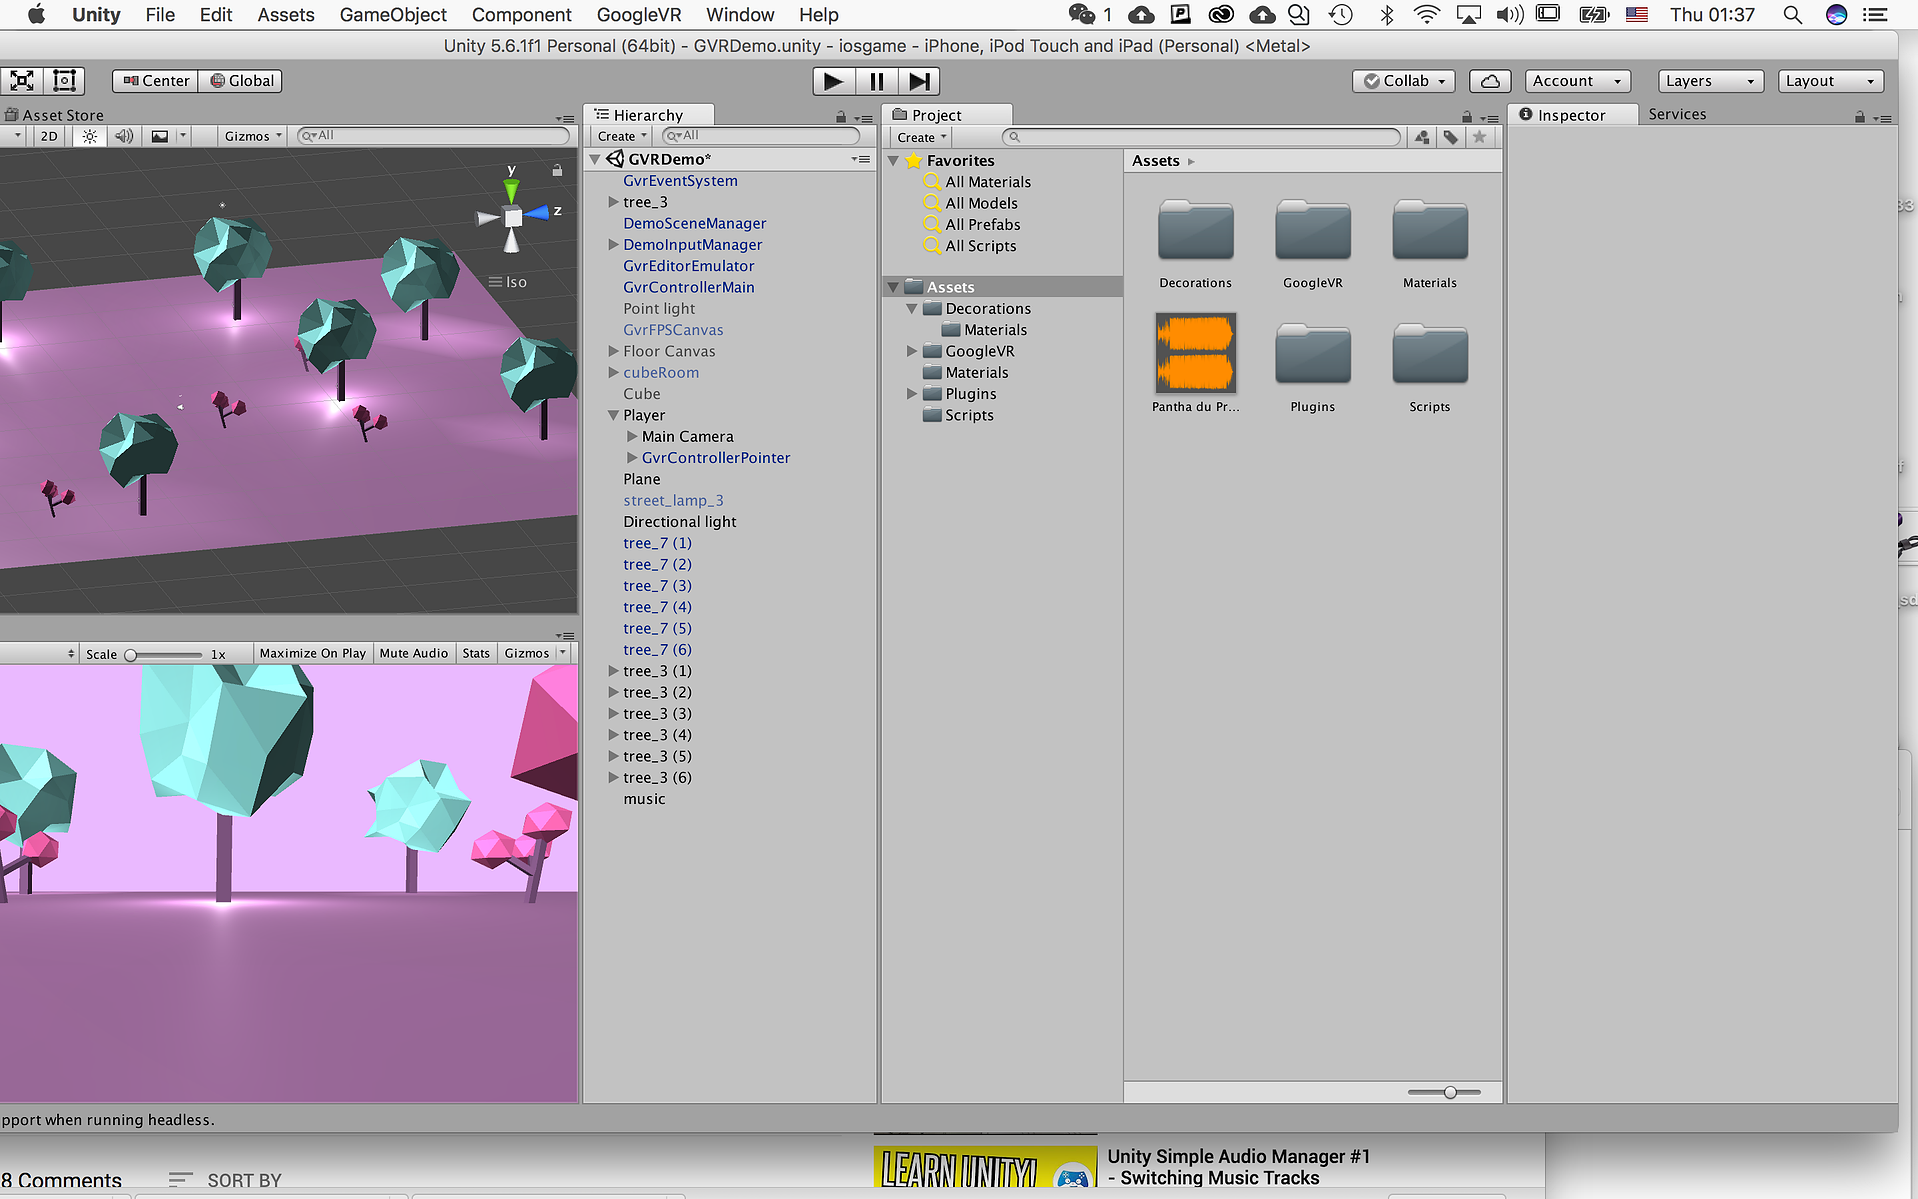Open the GameObject menu
This screenshot has width=1918, height=1199.
393,15
